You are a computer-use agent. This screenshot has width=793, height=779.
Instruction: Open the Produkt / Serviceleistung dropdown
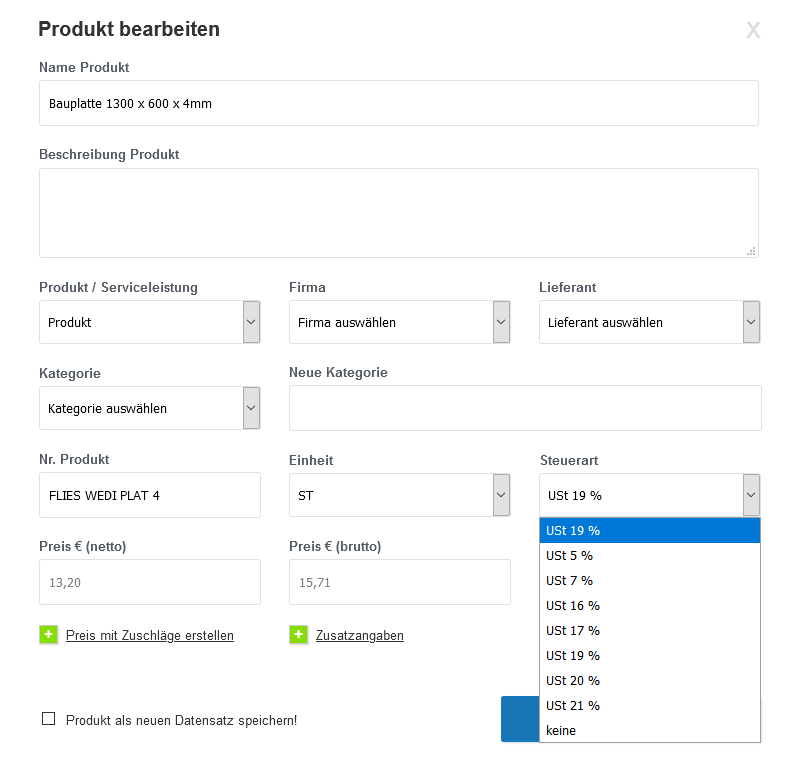tap(150, 322)
